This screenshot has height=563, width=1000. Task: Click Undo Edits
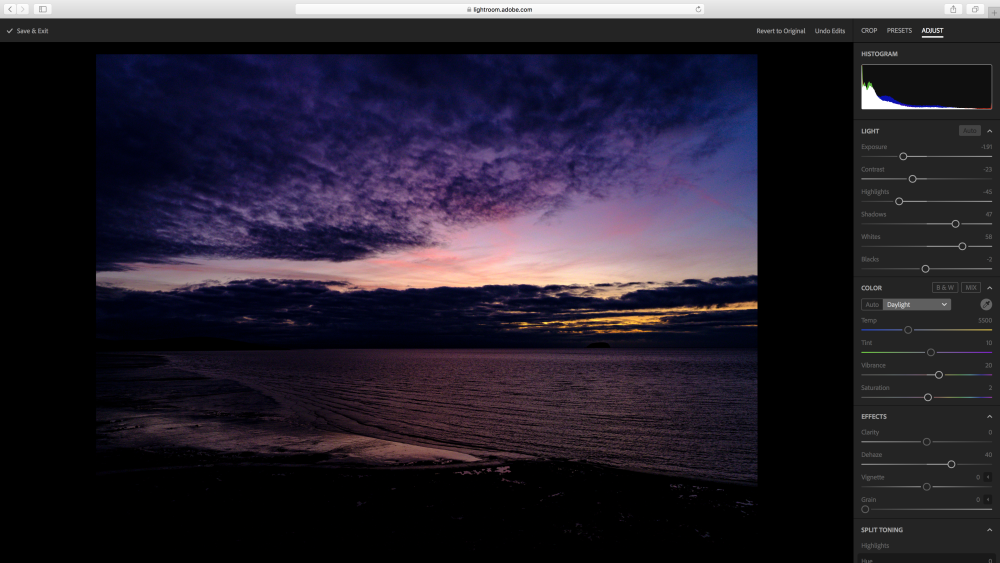pyautogui.click(x=830, y=31)
